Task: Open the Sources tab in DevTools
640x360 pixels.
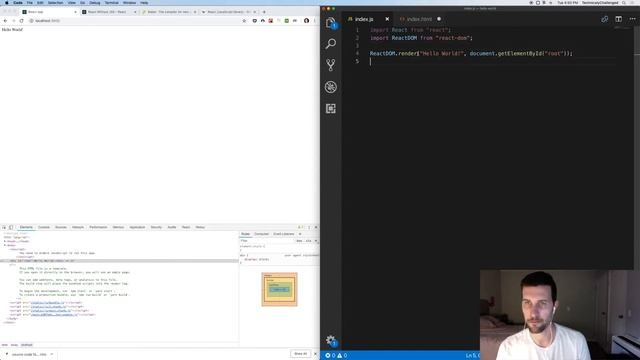Action: [61, 227]
